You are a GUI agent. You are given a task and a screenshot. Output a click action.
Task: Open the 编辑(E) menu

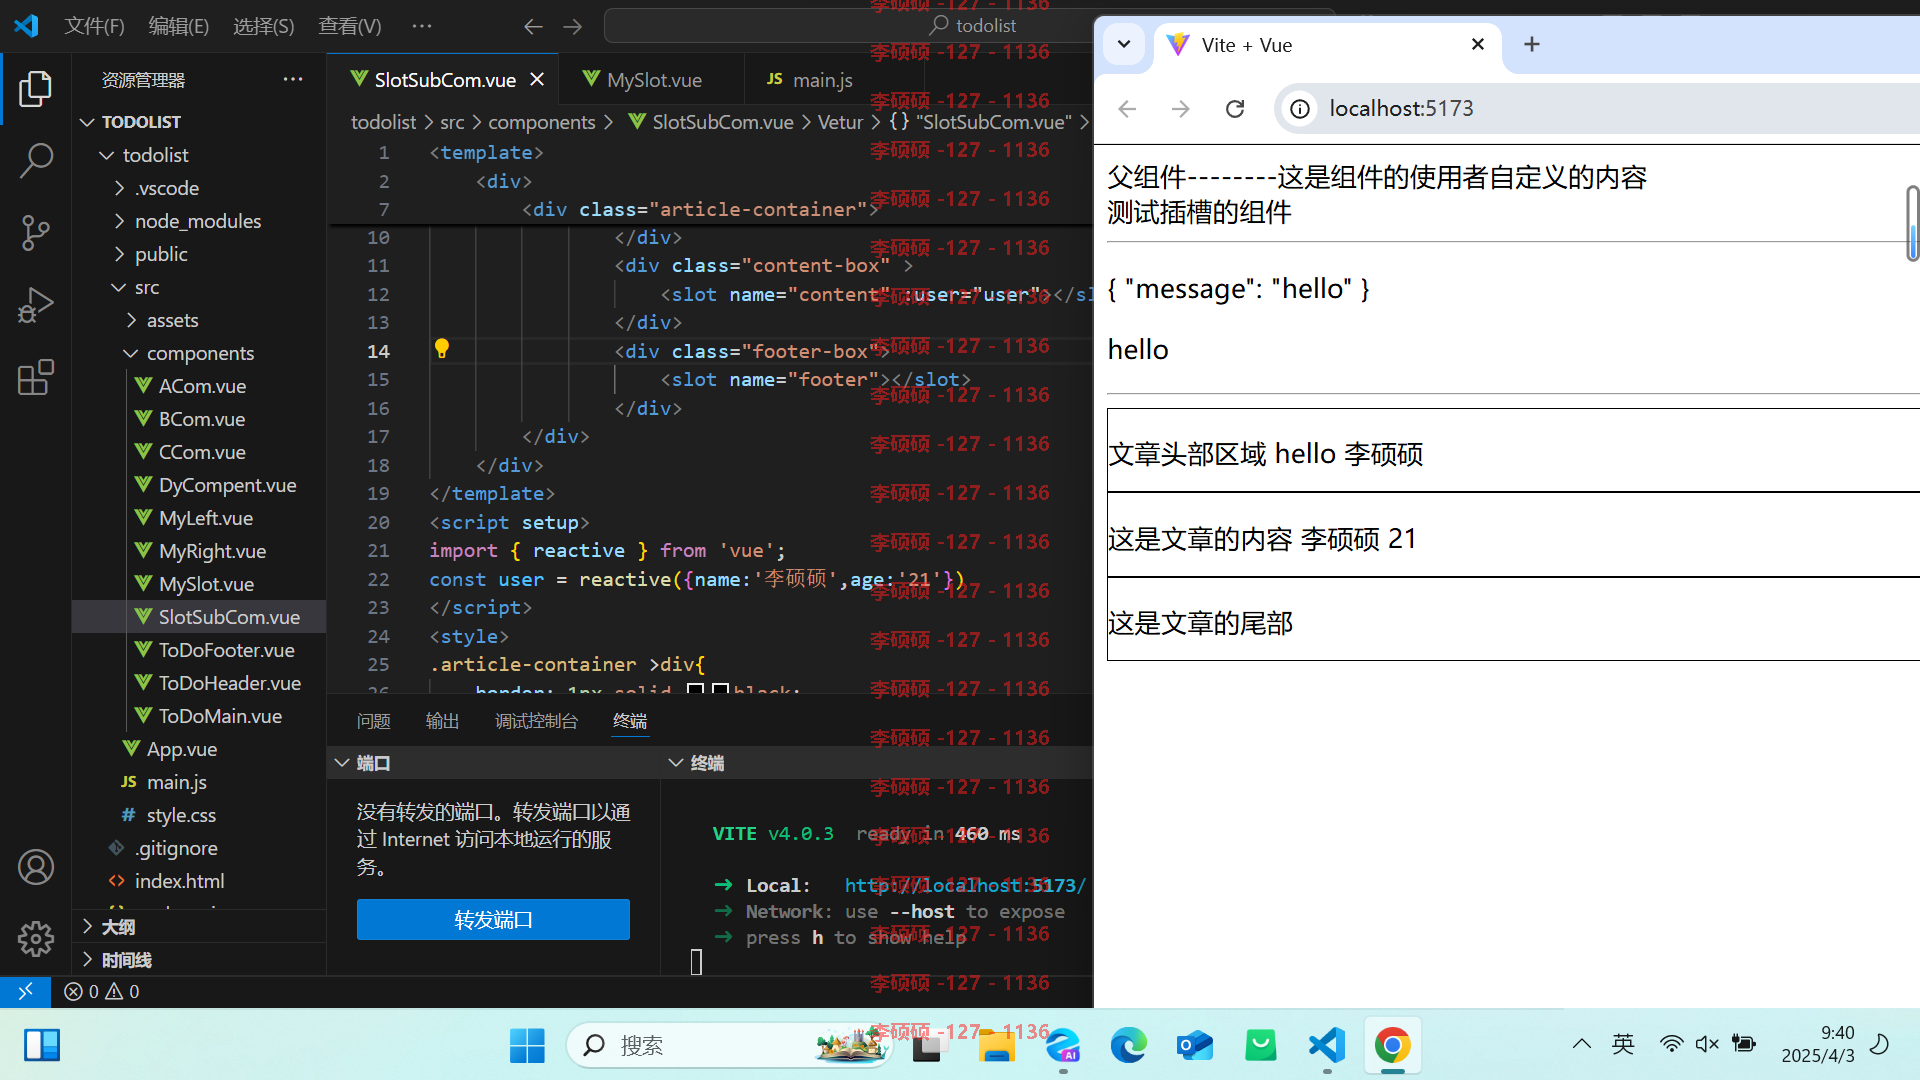pos(179,26)
